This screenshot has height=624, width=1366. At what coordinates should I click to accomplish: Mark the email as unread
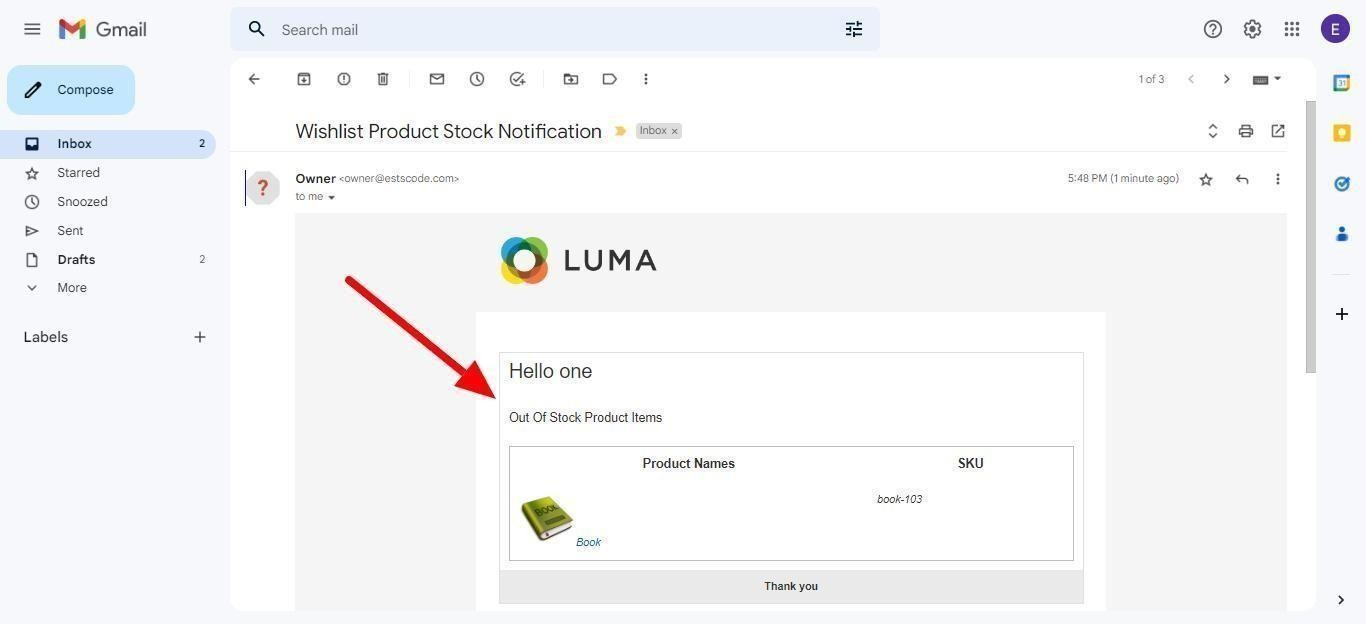click(437, 79)
